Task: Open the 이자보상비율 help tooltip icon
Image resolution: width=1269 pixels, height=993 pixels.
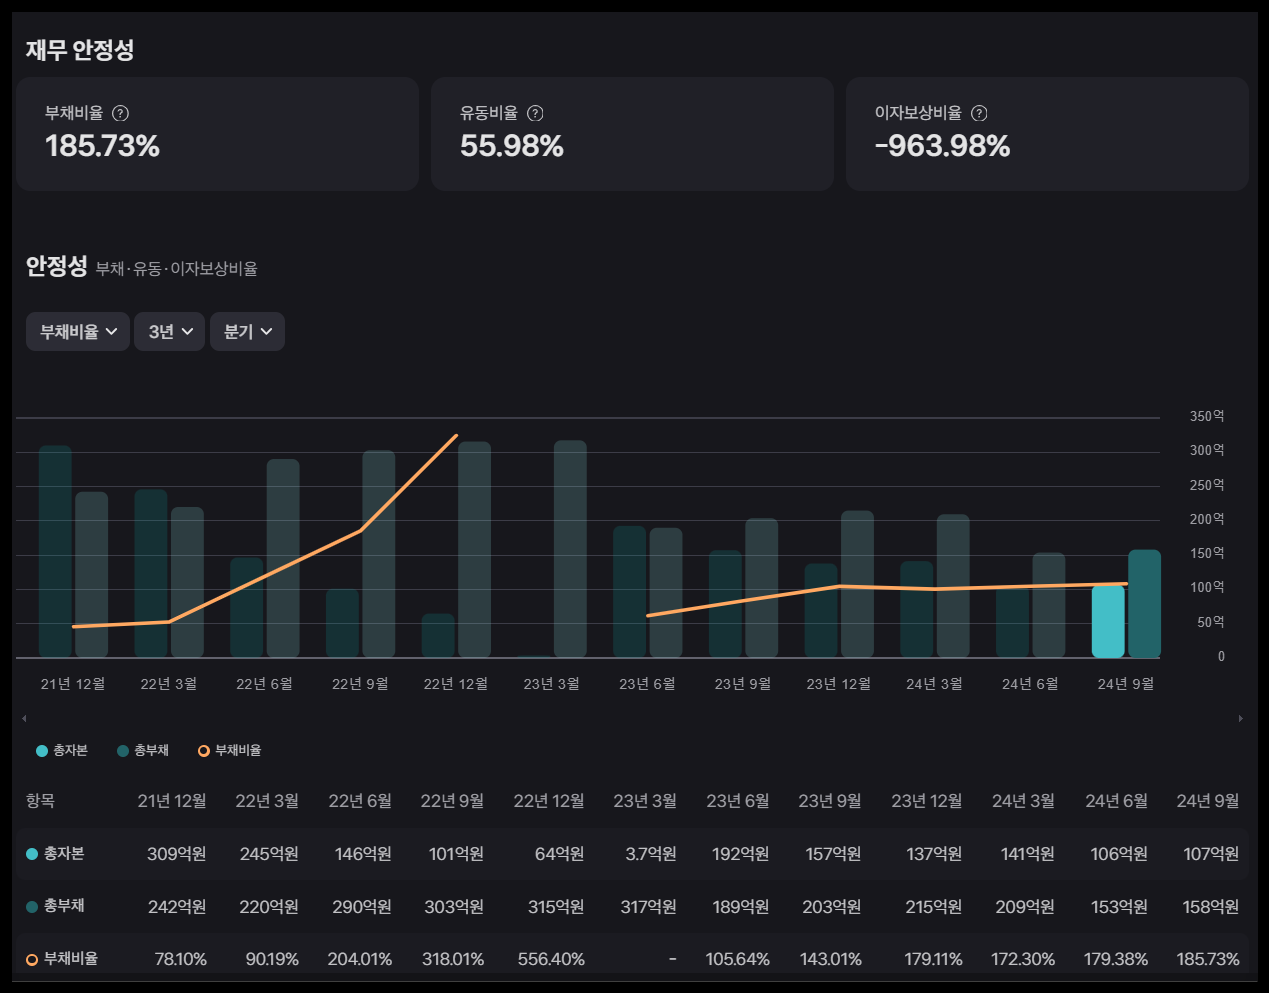Action: 979,113
